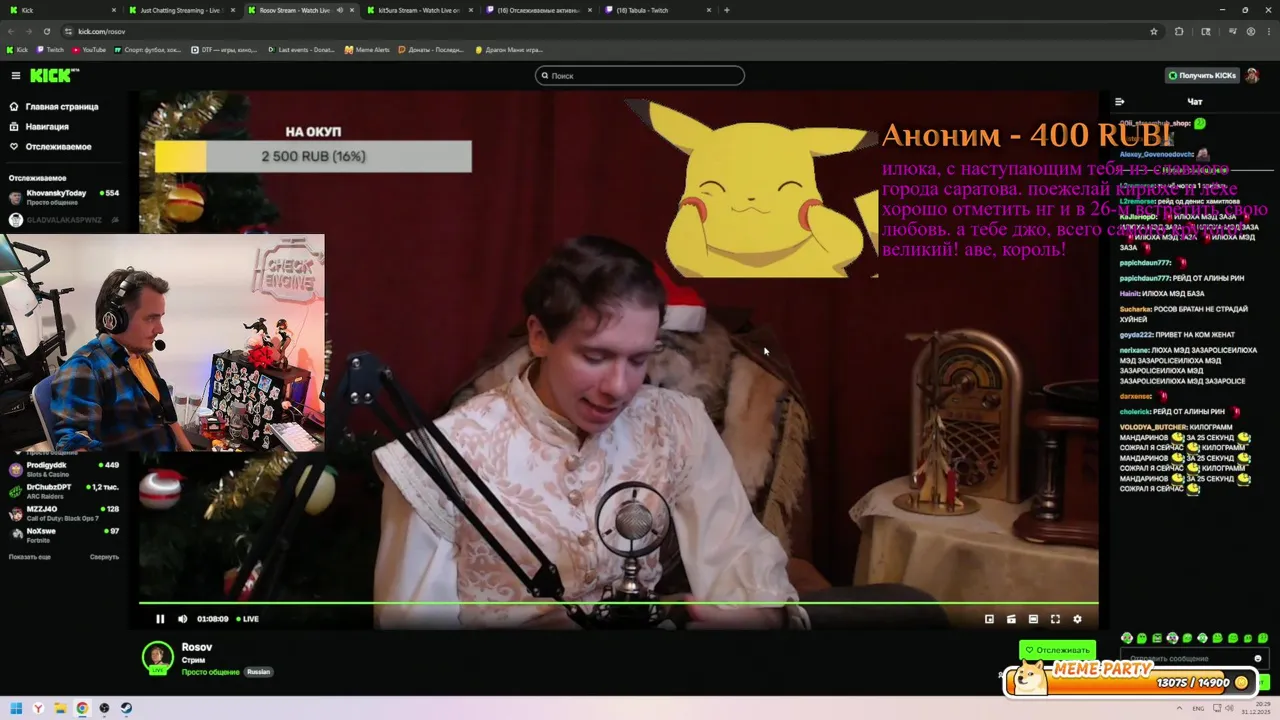Click the KICK logo
The width and height of the screenshot is (1280, 720).
[53, 75]
